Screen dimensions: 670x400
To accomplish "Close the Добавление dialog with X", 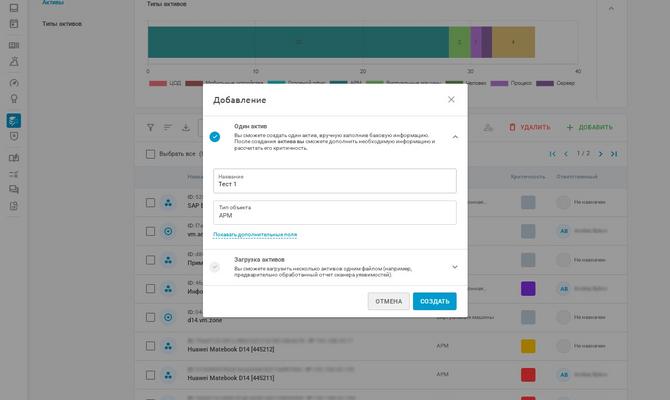I will click(451, 99).
